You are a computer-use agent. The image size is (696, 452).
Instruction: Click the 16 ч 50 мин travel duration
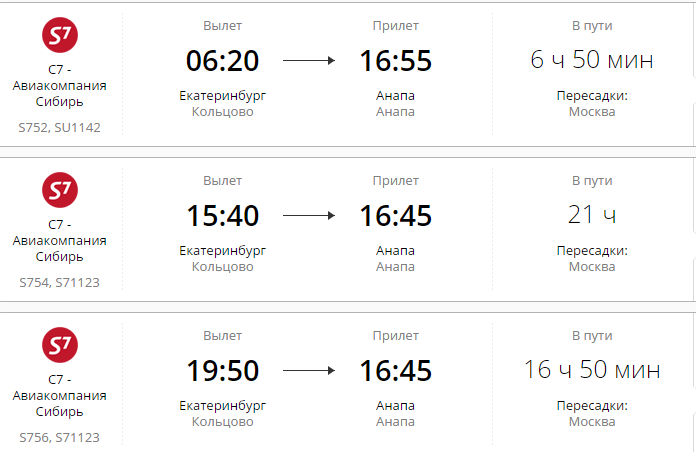coord(592,370)
